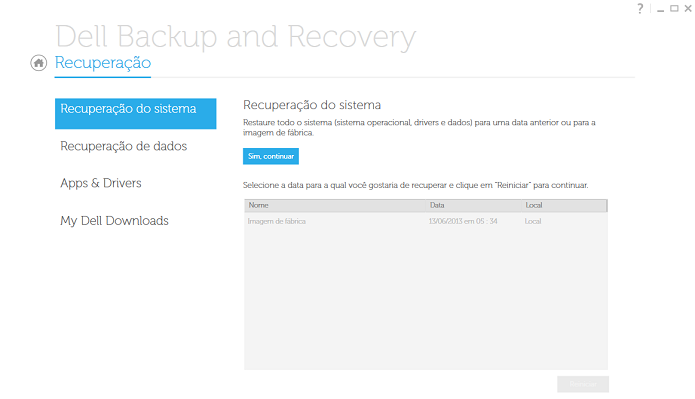695x399 pixels.
Task: Sort list by Data column header
Action: [474, 205]
